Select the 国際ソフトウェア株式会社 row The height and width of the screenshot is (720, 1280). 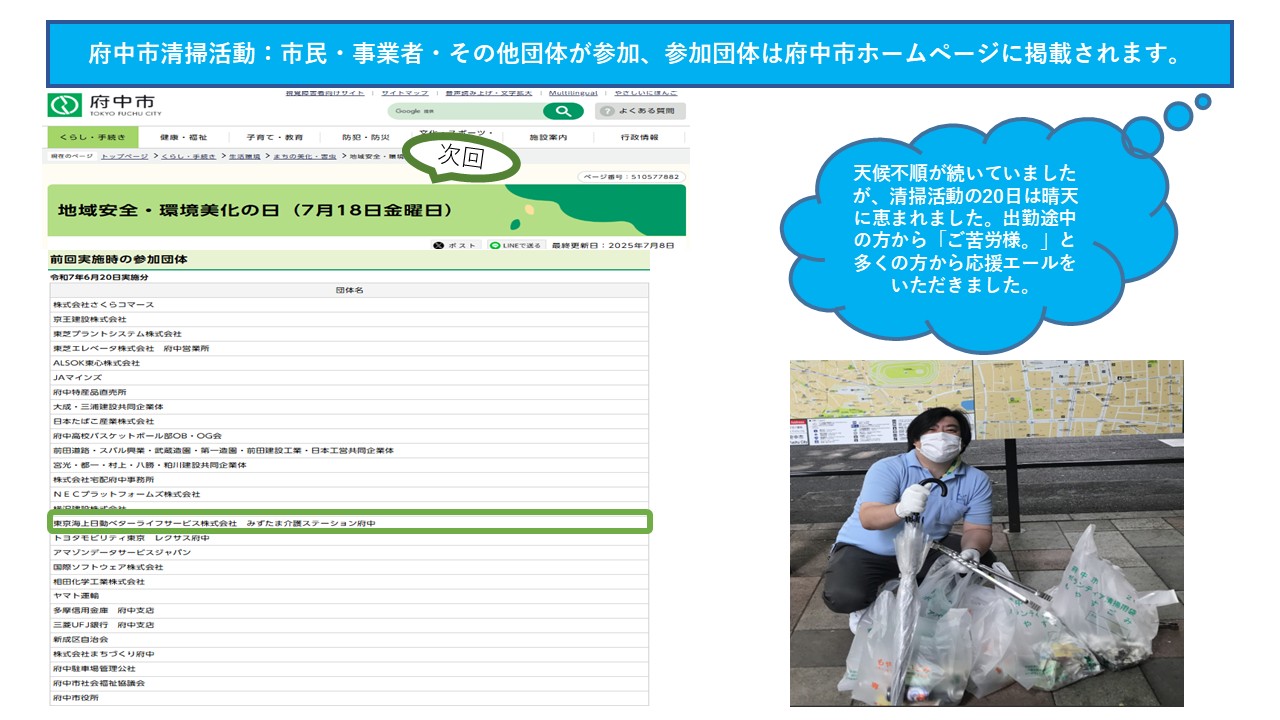(x=350, y=567)
